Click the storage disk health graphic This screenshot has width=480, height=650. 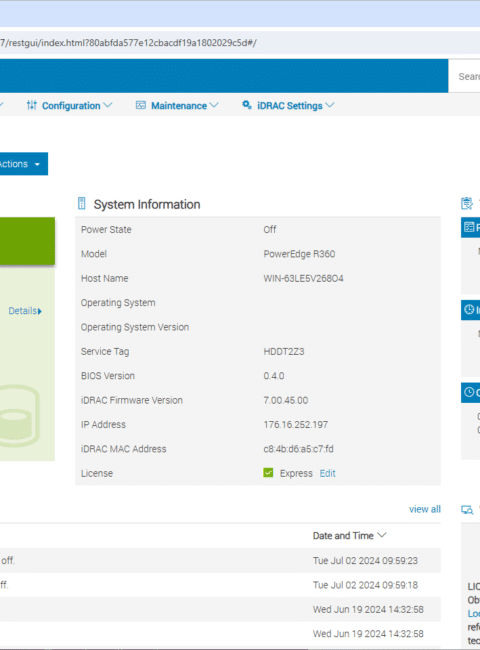(x=19, y=415)
